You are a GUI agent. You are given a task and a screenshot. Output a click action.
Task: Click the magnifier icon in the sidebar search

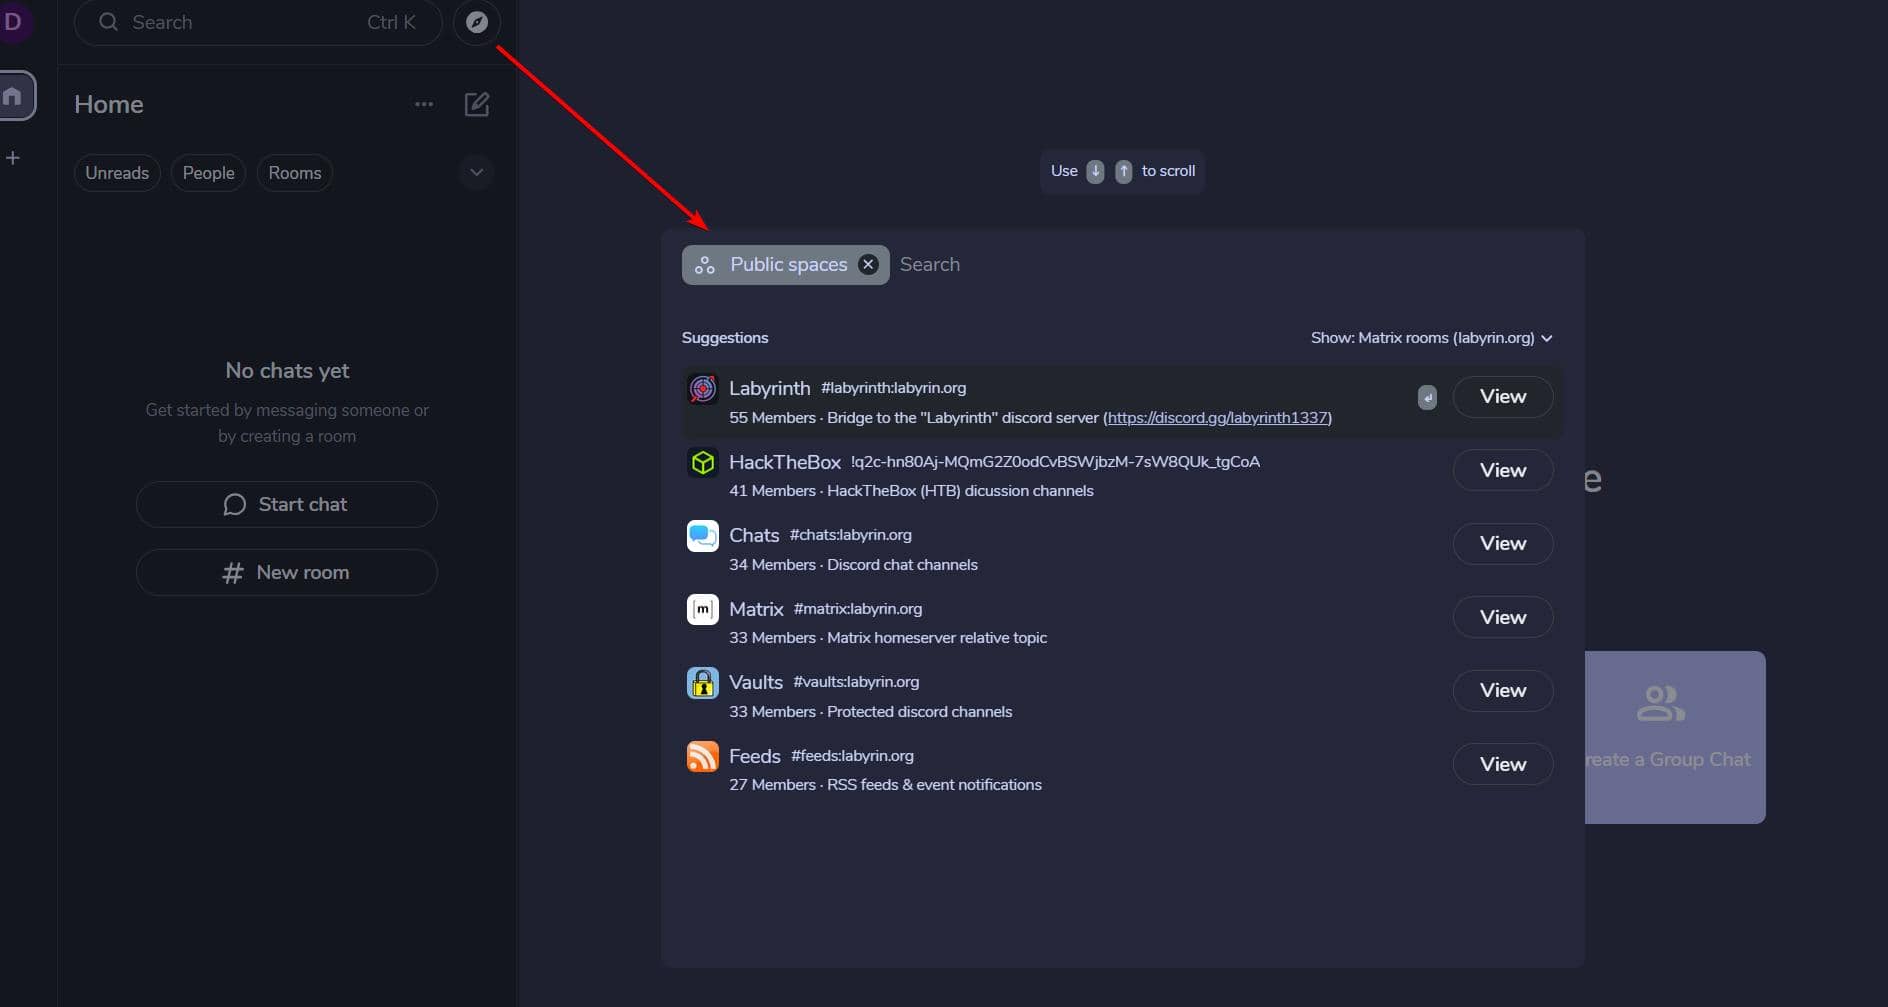point(108,22)
